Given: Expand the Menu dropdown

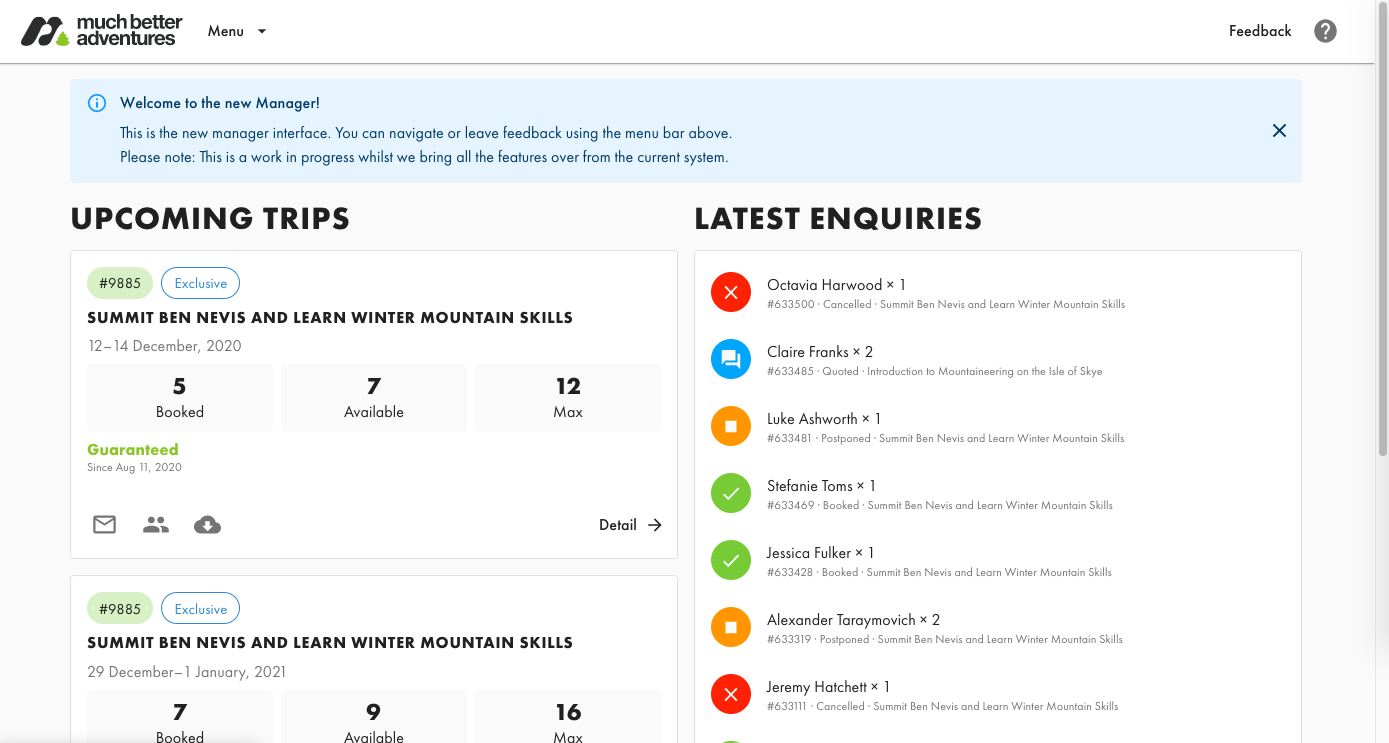Looking at the screenshot, I should (x=237, y=31).
